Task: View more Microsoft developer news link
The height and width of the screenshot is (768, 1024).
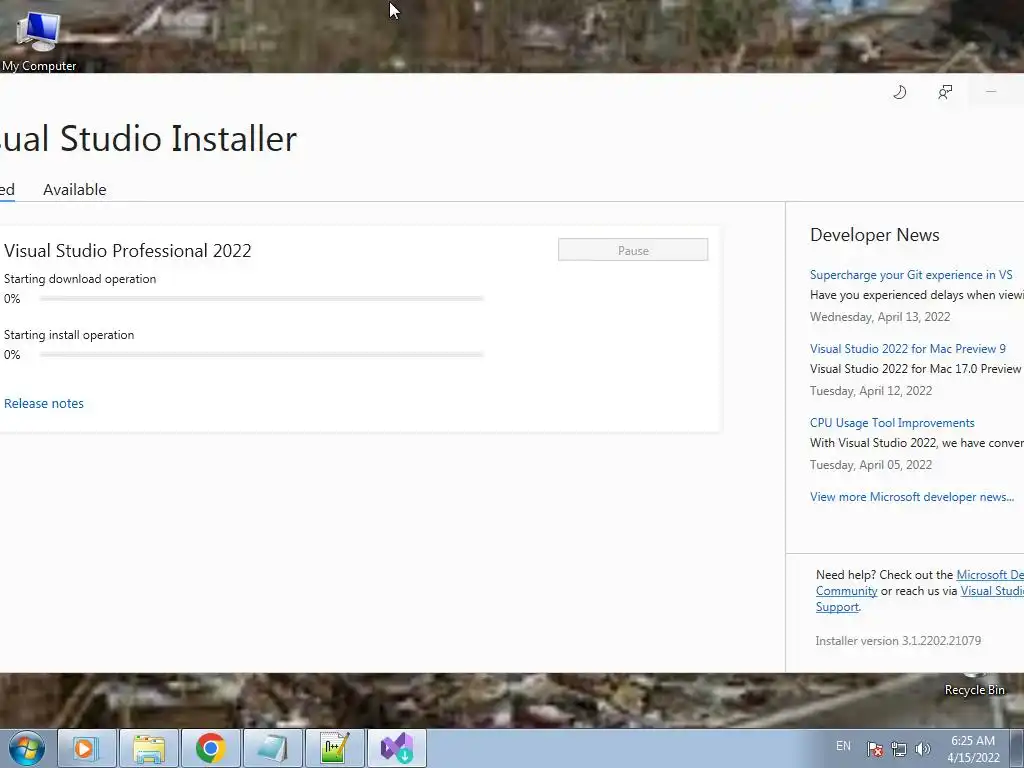Action: tap(912, 497)
